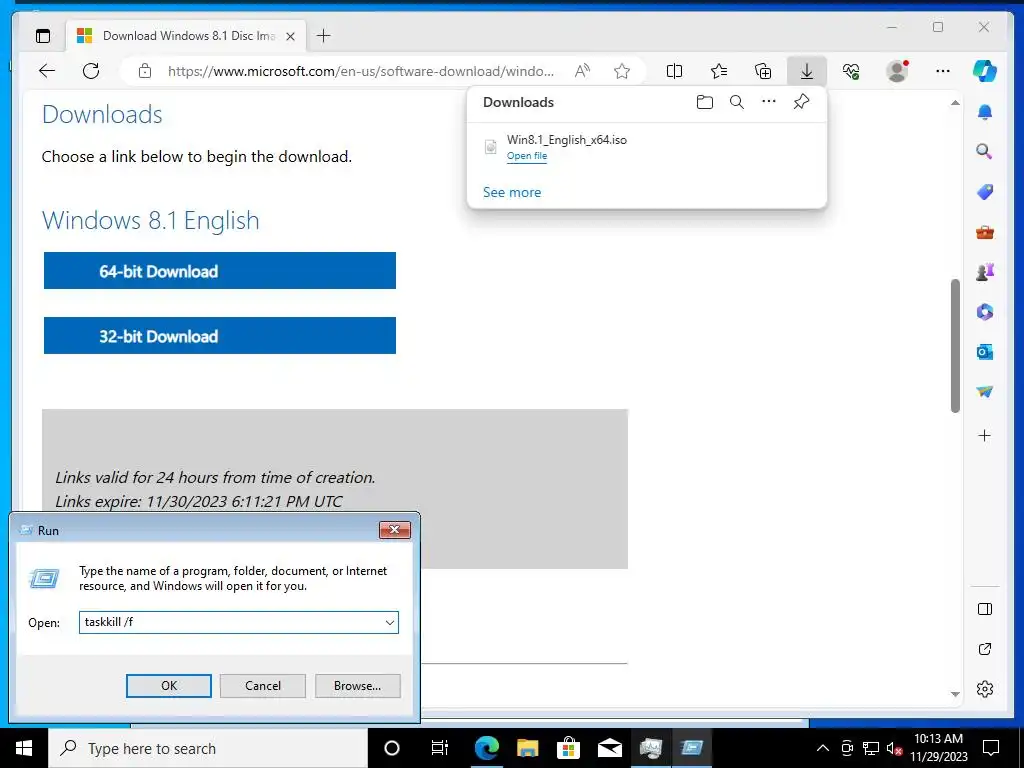Open Microsoft Edge from the taskbar

point(487,748)
